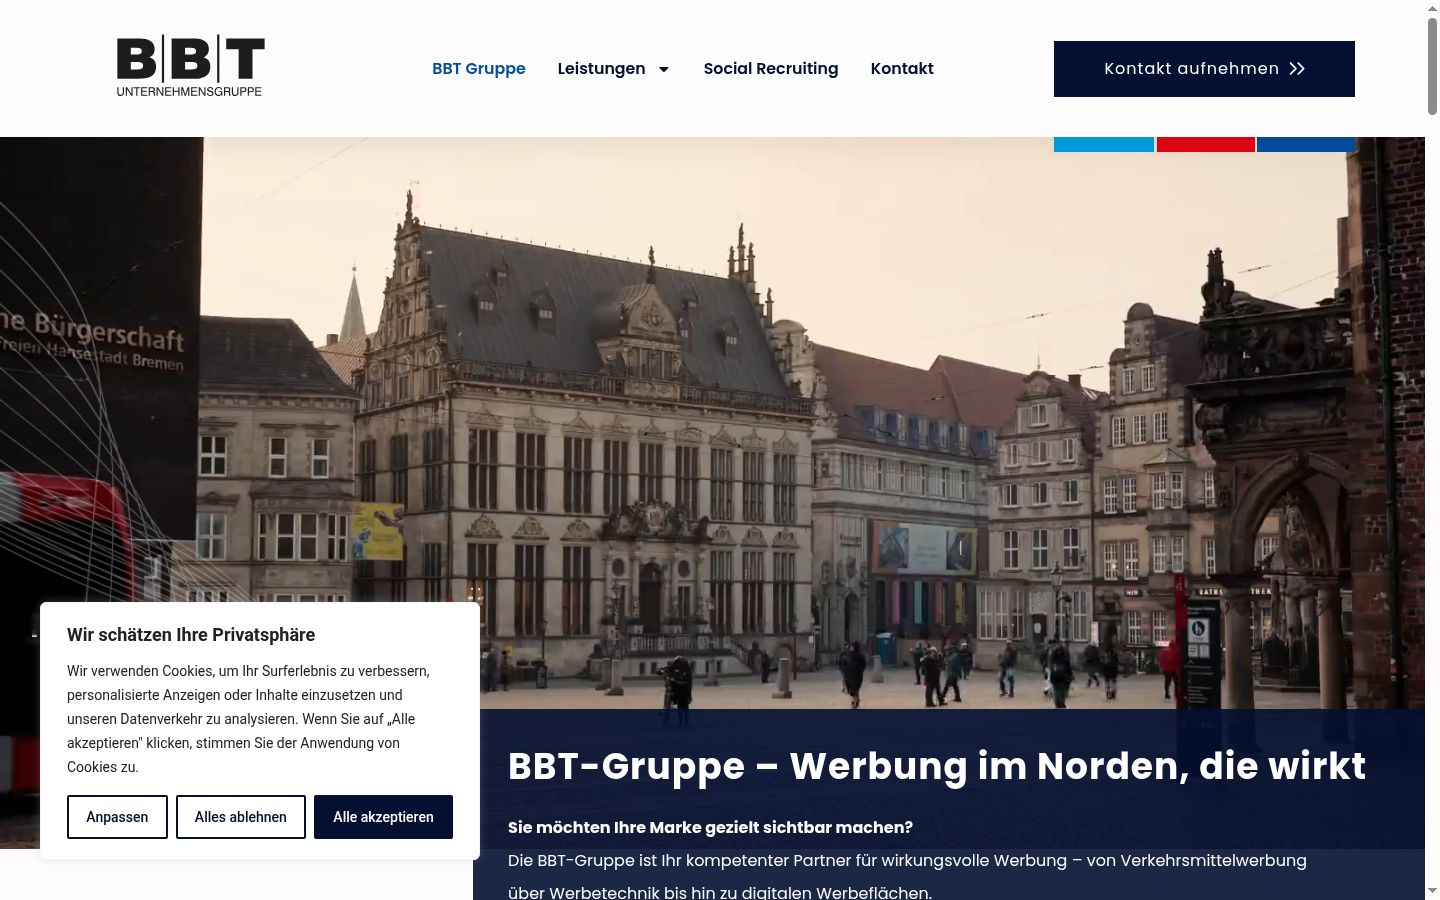Go to Social Recruiting page
The image size is (1440, 900).
(771, 69)
